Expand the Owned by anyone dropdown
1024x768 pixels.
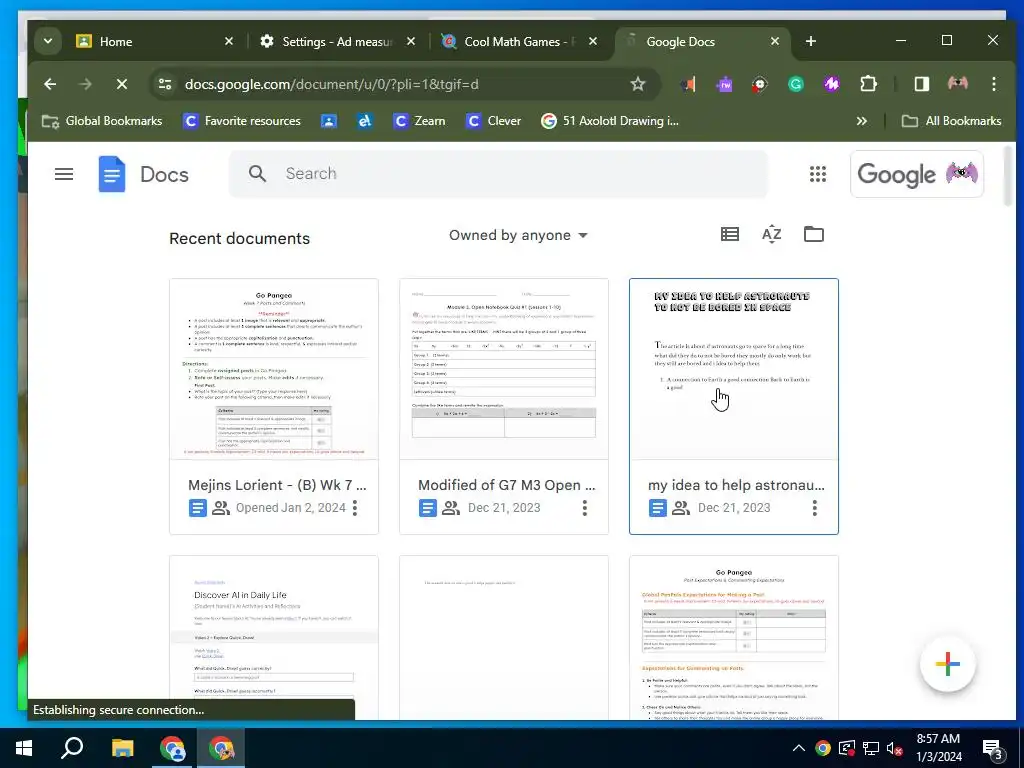[518, 235]
